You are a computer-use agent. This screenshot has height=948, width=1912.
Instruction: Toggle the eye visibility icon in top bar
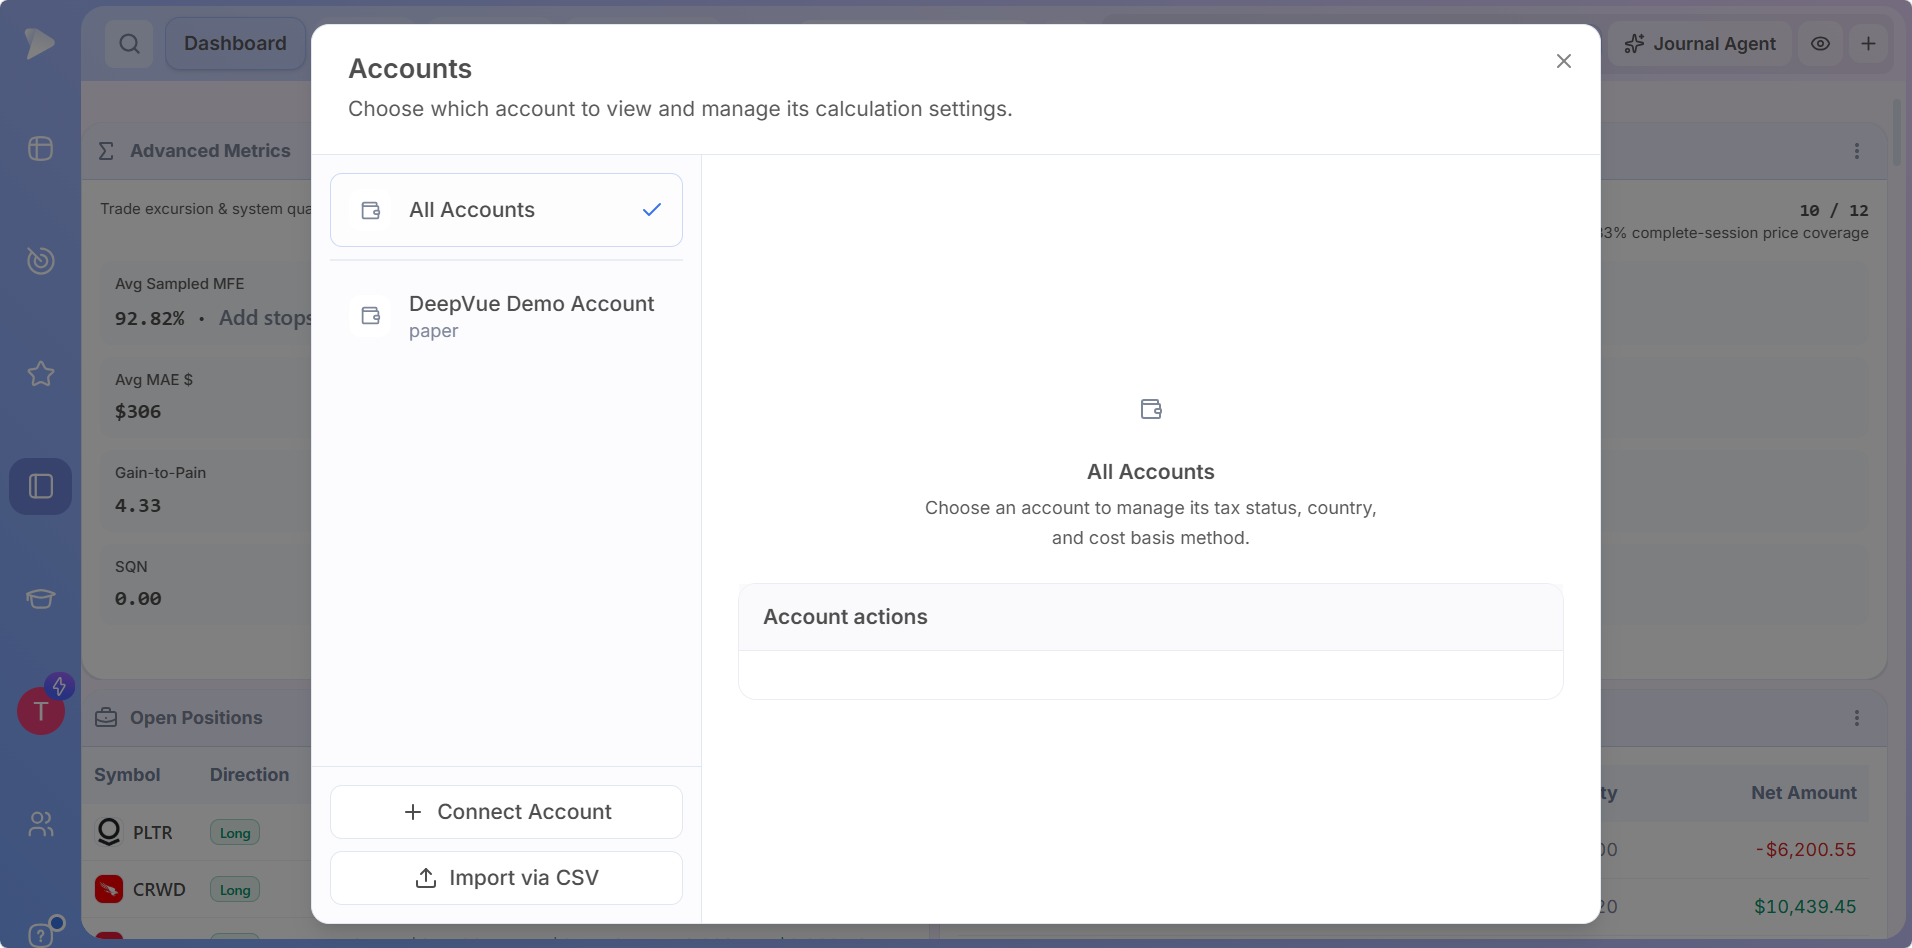point(1821,43)
